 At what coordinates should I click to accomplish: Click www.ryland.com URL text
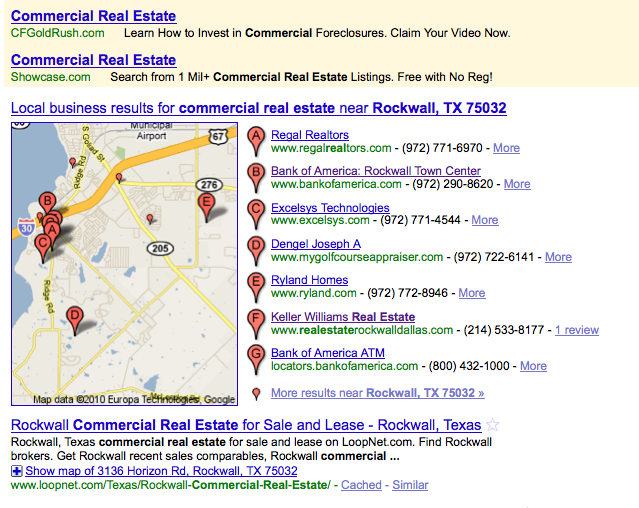point(314,293)
